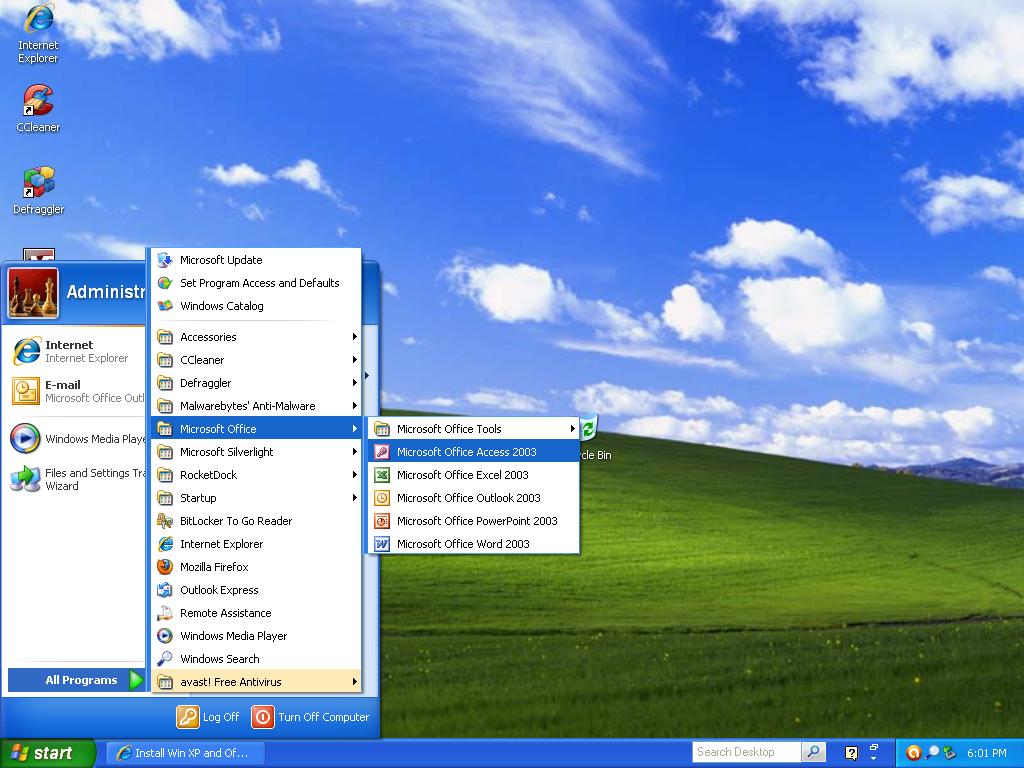Click Microsoft Silverlight folder label
Viewport: 1024px width, 768px height.
click(227, 452)
